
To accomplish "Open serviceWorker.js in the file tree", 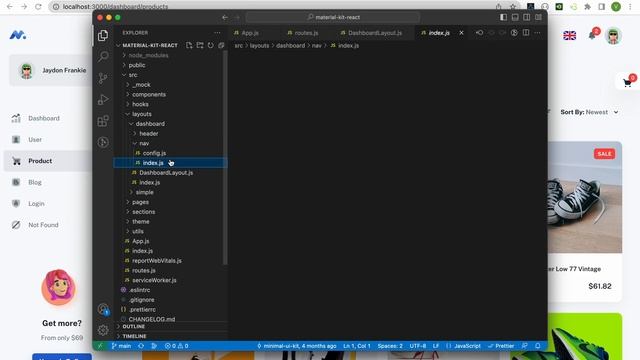I will (154, 280).
